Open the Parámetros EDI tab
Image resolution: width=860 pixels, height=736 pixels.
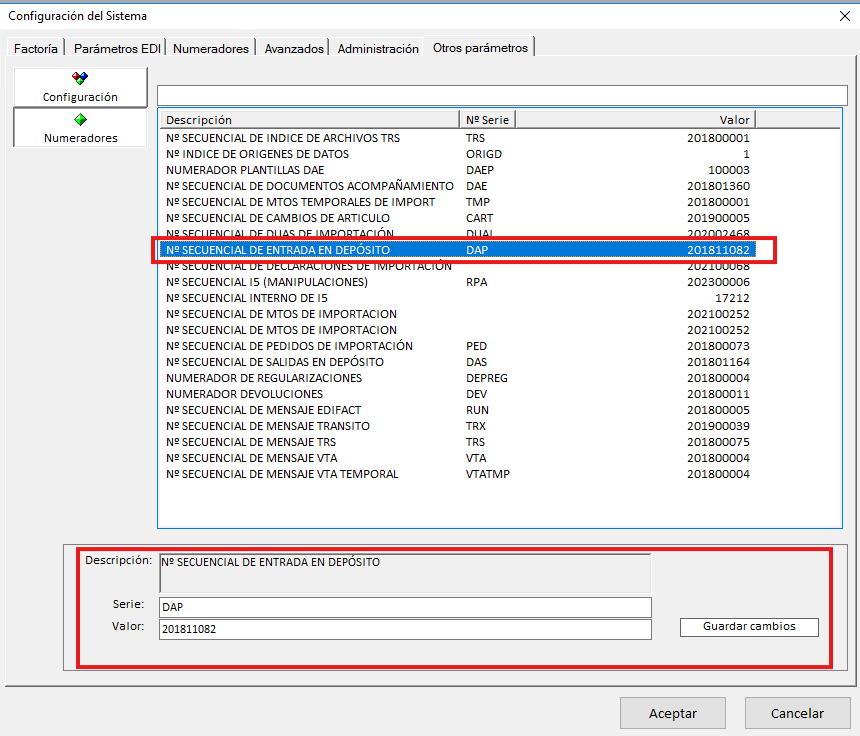(x=117, y=48)
